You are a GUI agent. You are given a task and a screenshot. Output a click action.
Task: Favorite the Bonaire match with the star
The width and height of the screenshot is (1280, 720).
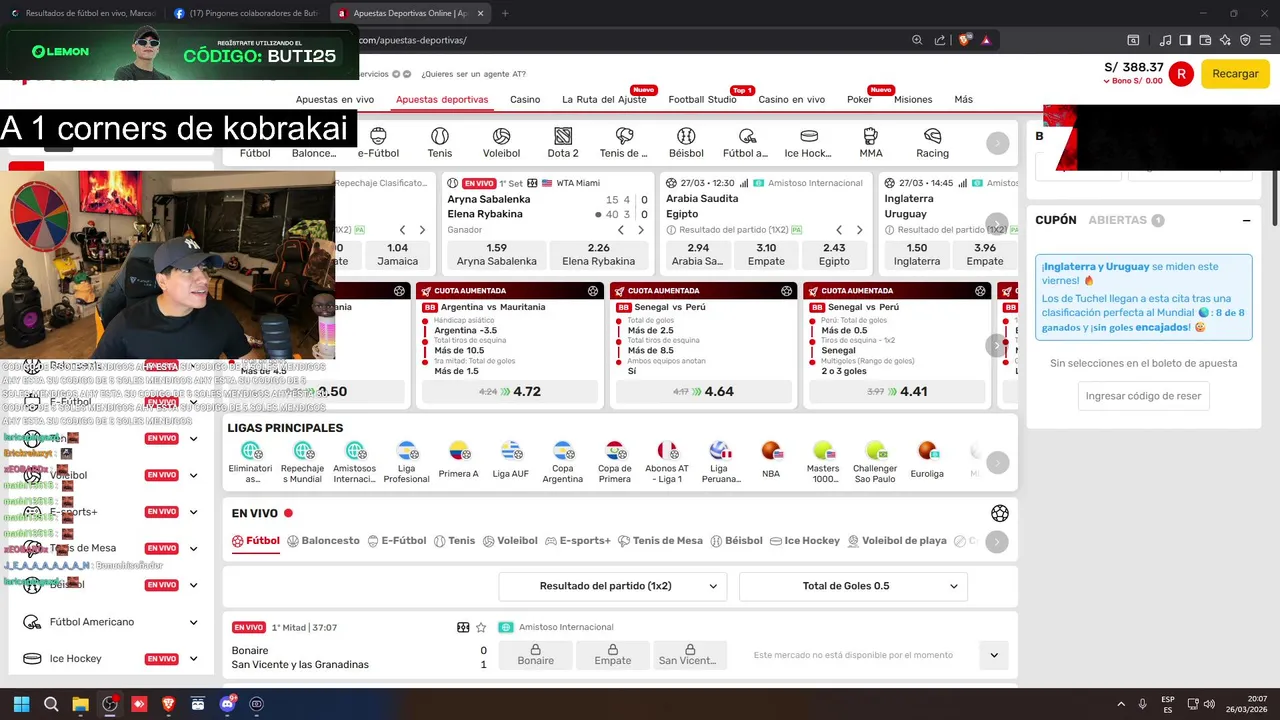point(481,627)
